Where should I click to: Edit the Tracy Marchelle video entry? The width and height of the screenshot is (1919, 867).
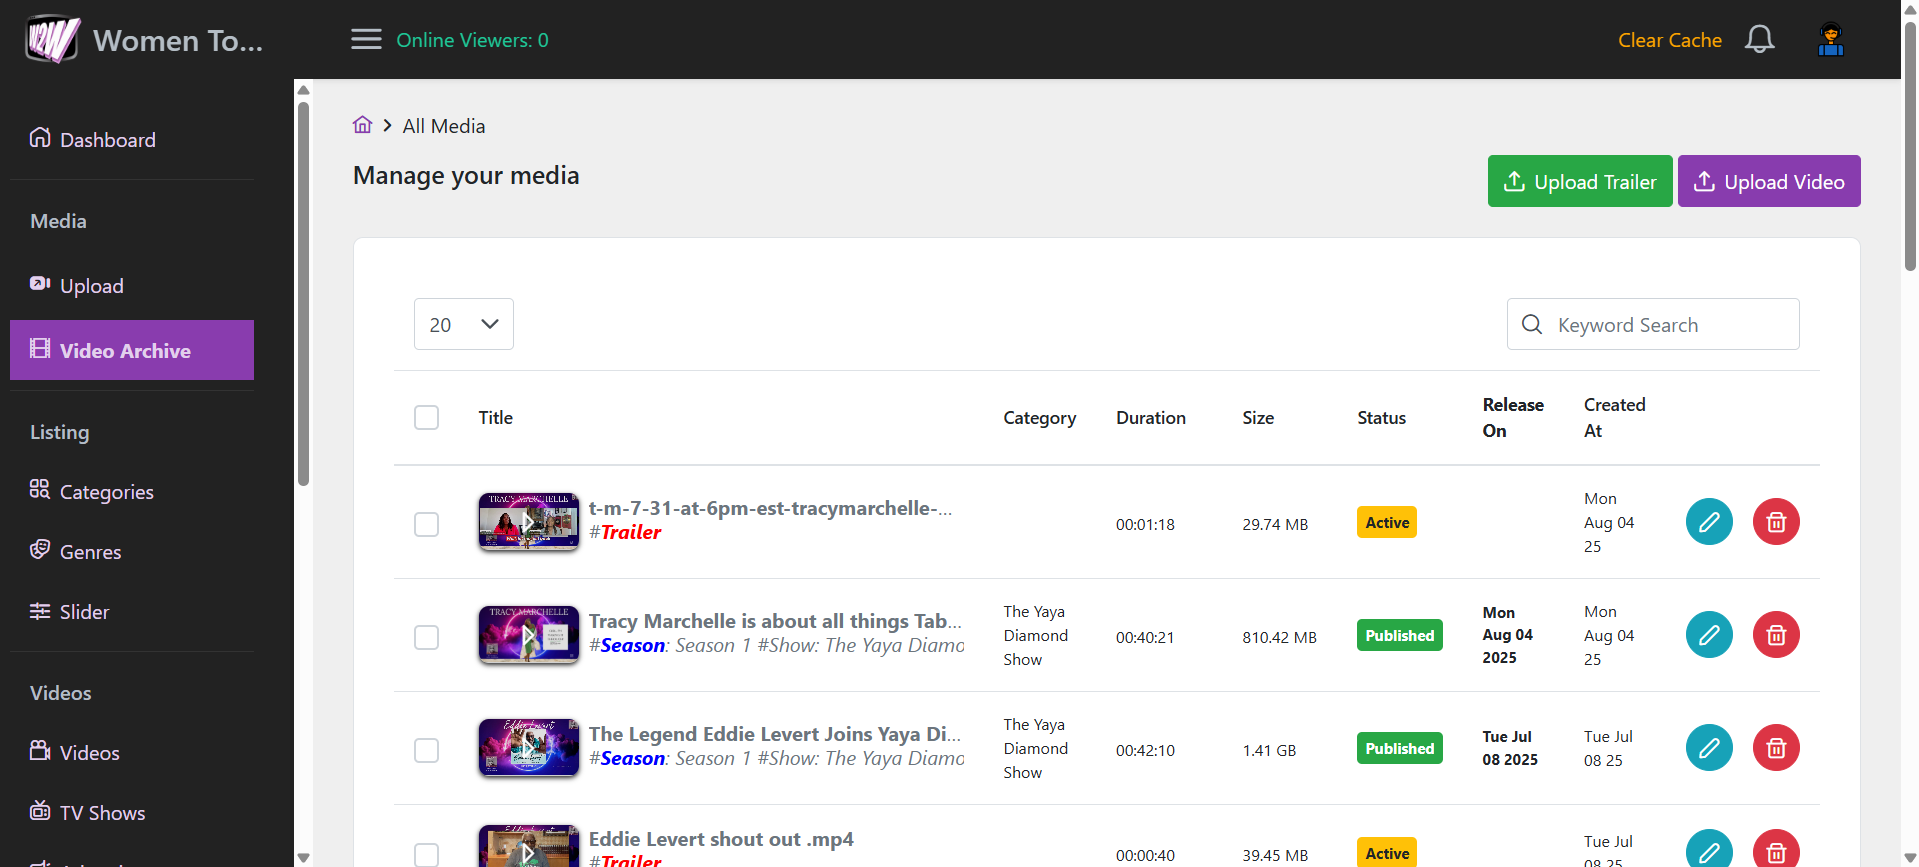(1709, 635)
